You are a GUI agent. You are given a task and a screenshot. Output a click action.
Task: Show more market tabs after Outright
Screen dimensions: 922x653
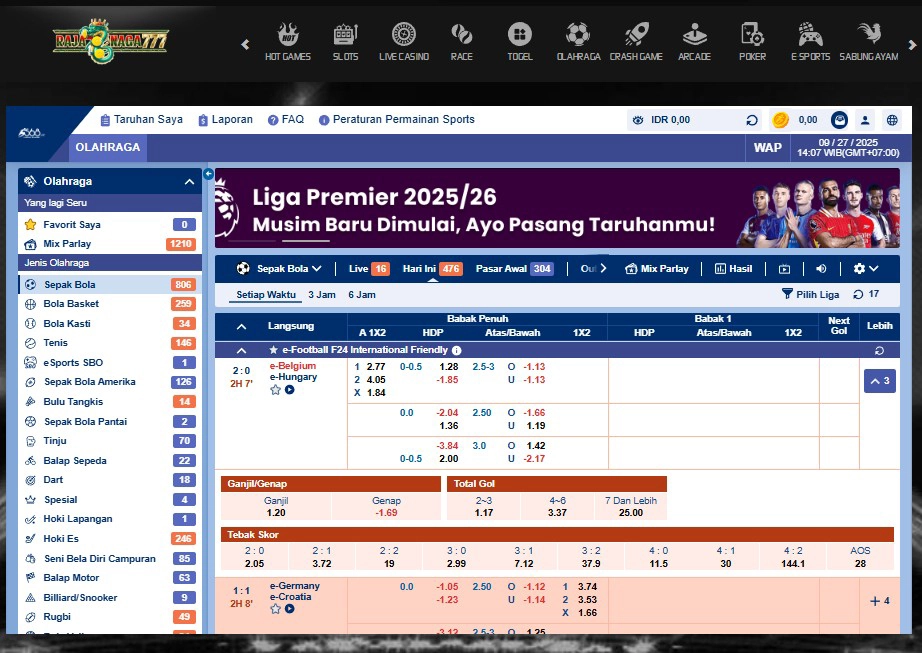pos(603,269)
